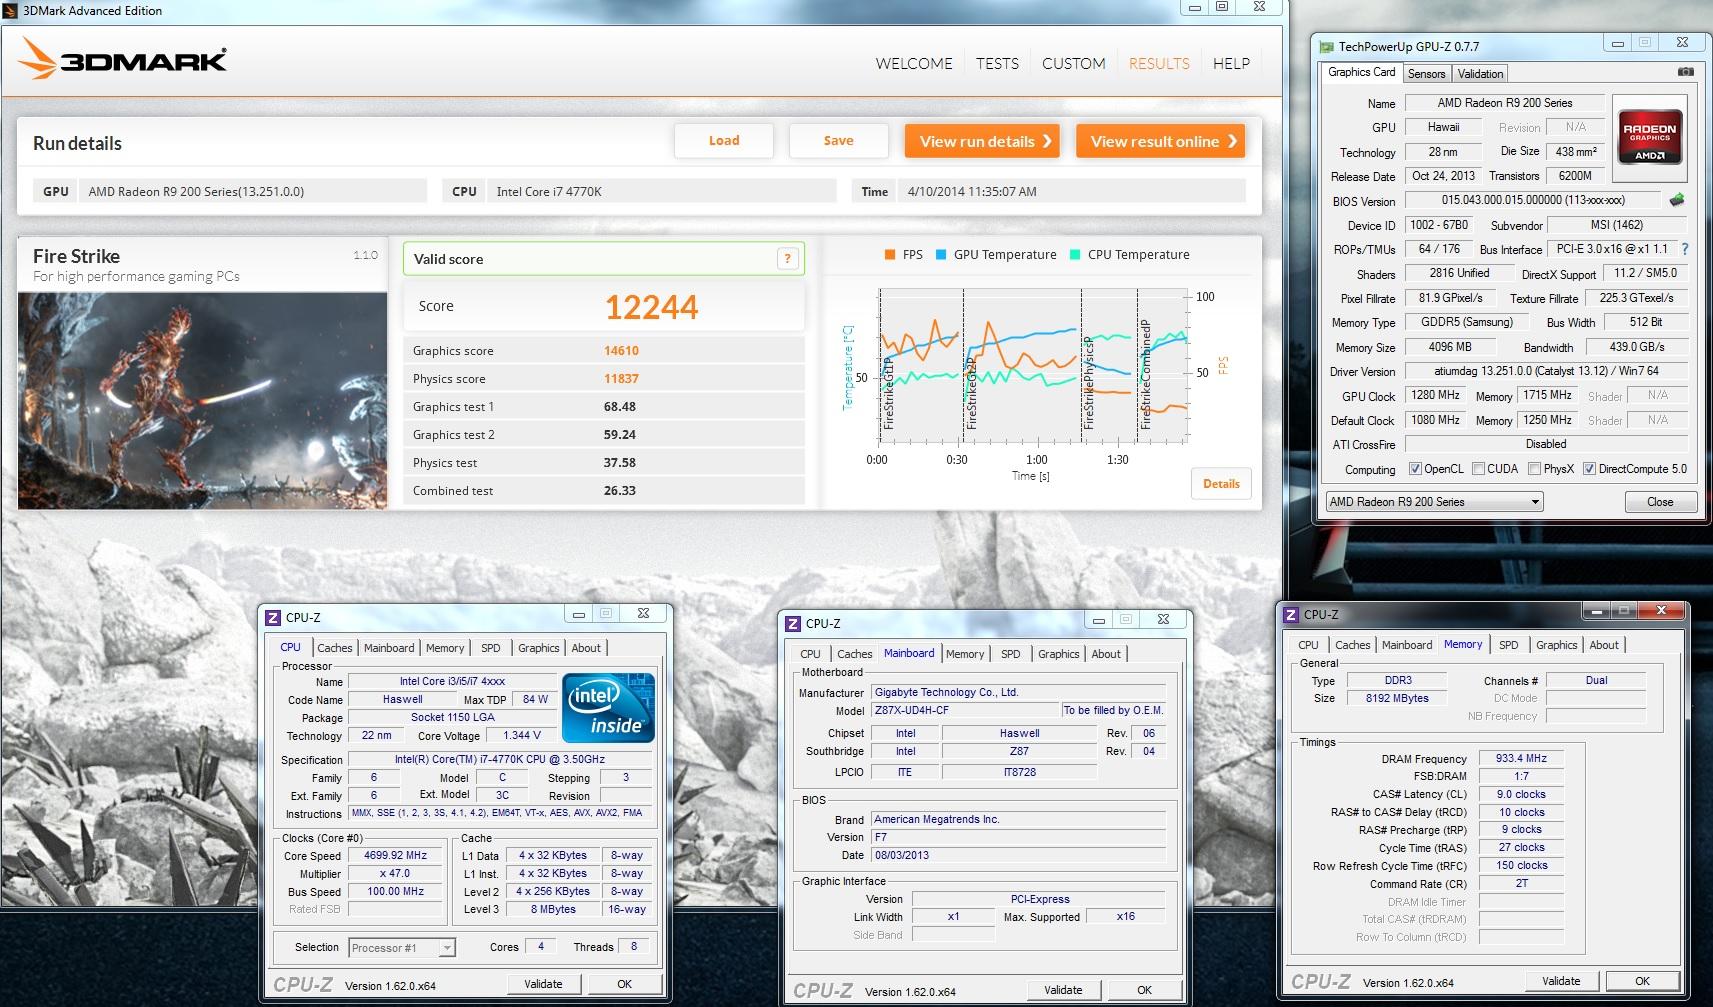Click the Bus Interface question mark in GPU-Z
Image resolution: width=1713 pixels, height=1007 pixels.
point(1684,249)
